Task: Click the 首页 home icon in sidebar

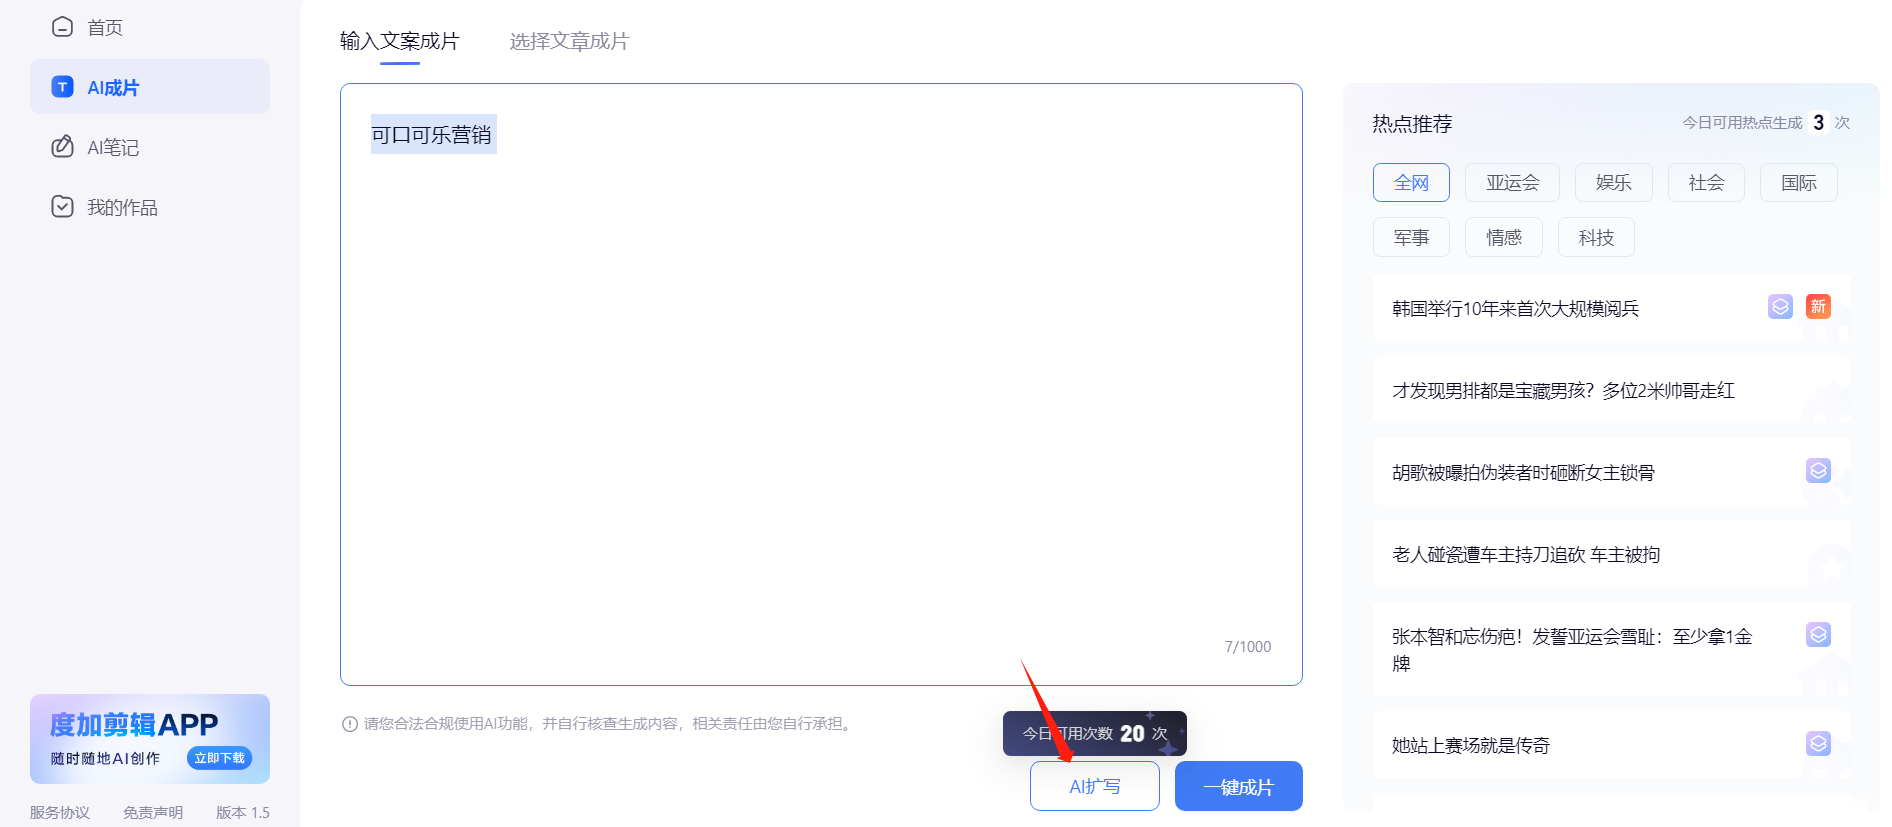Action: pos(62,27)
